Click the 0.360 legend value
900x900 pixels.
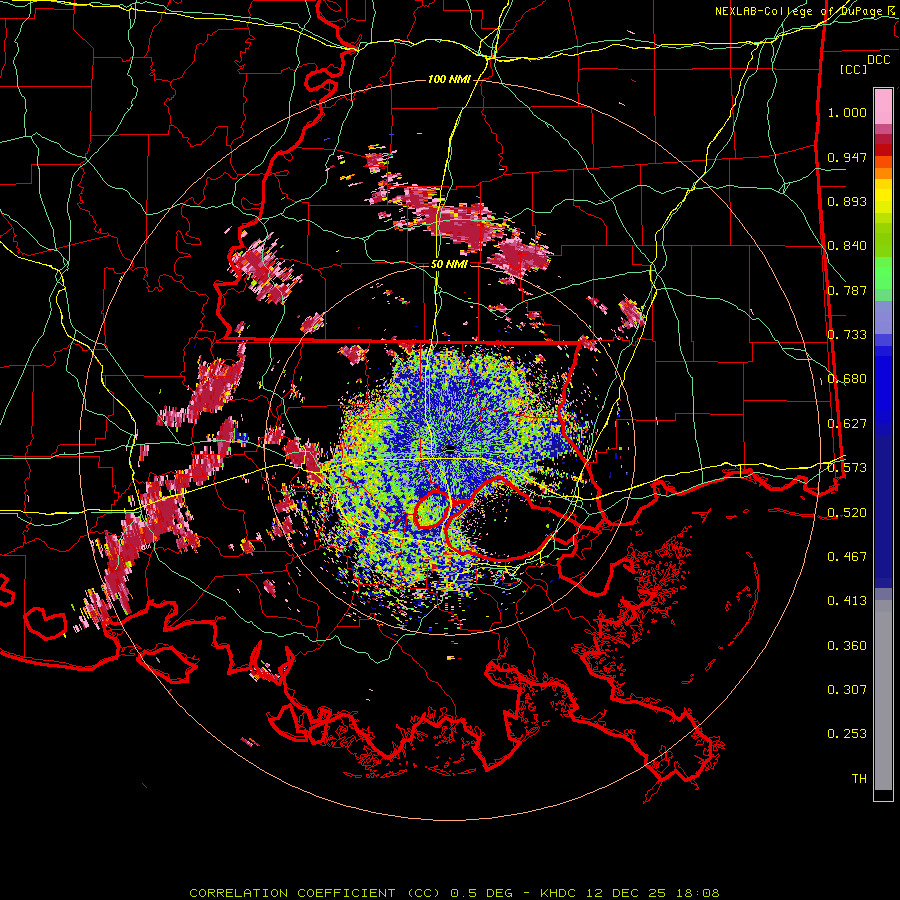847,646
